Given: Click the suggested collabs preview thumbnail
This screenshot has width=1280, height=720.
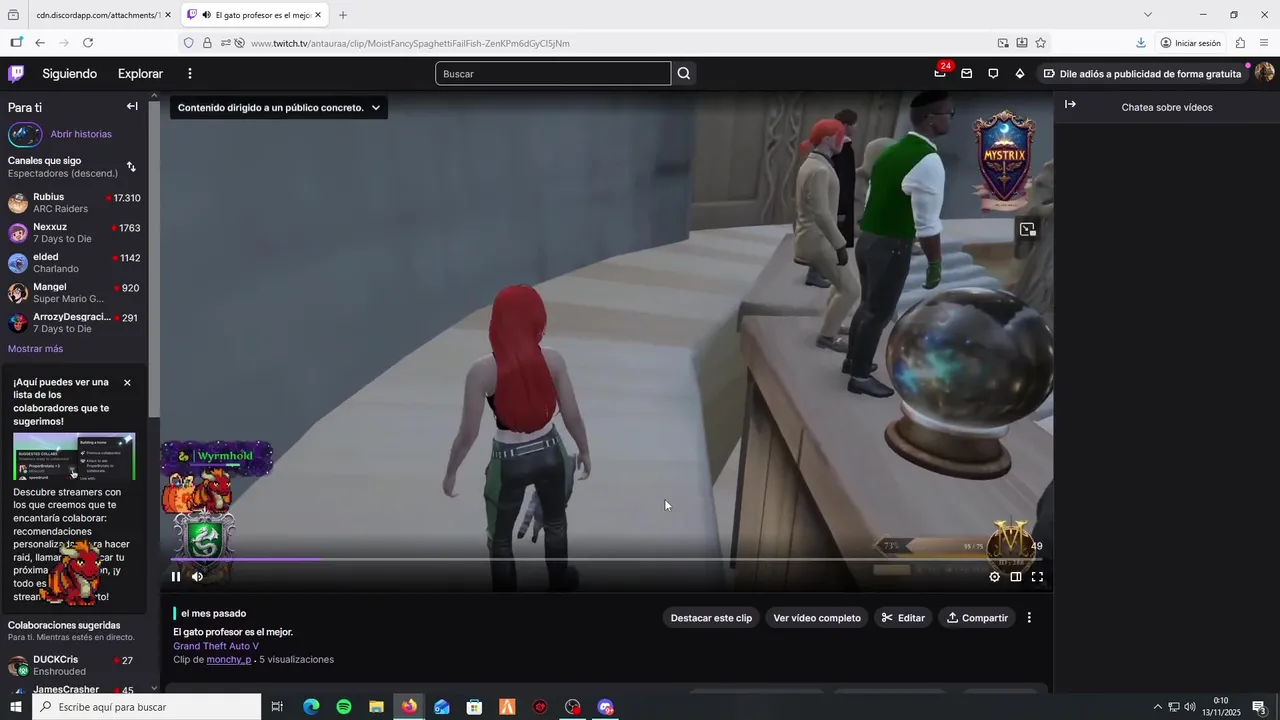Looking at the screenshot, I should (74, 456).
